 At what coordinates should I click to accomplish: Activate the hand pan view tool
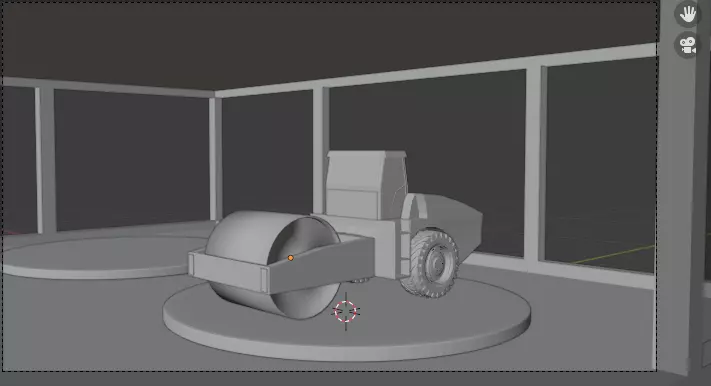(687, 14)
